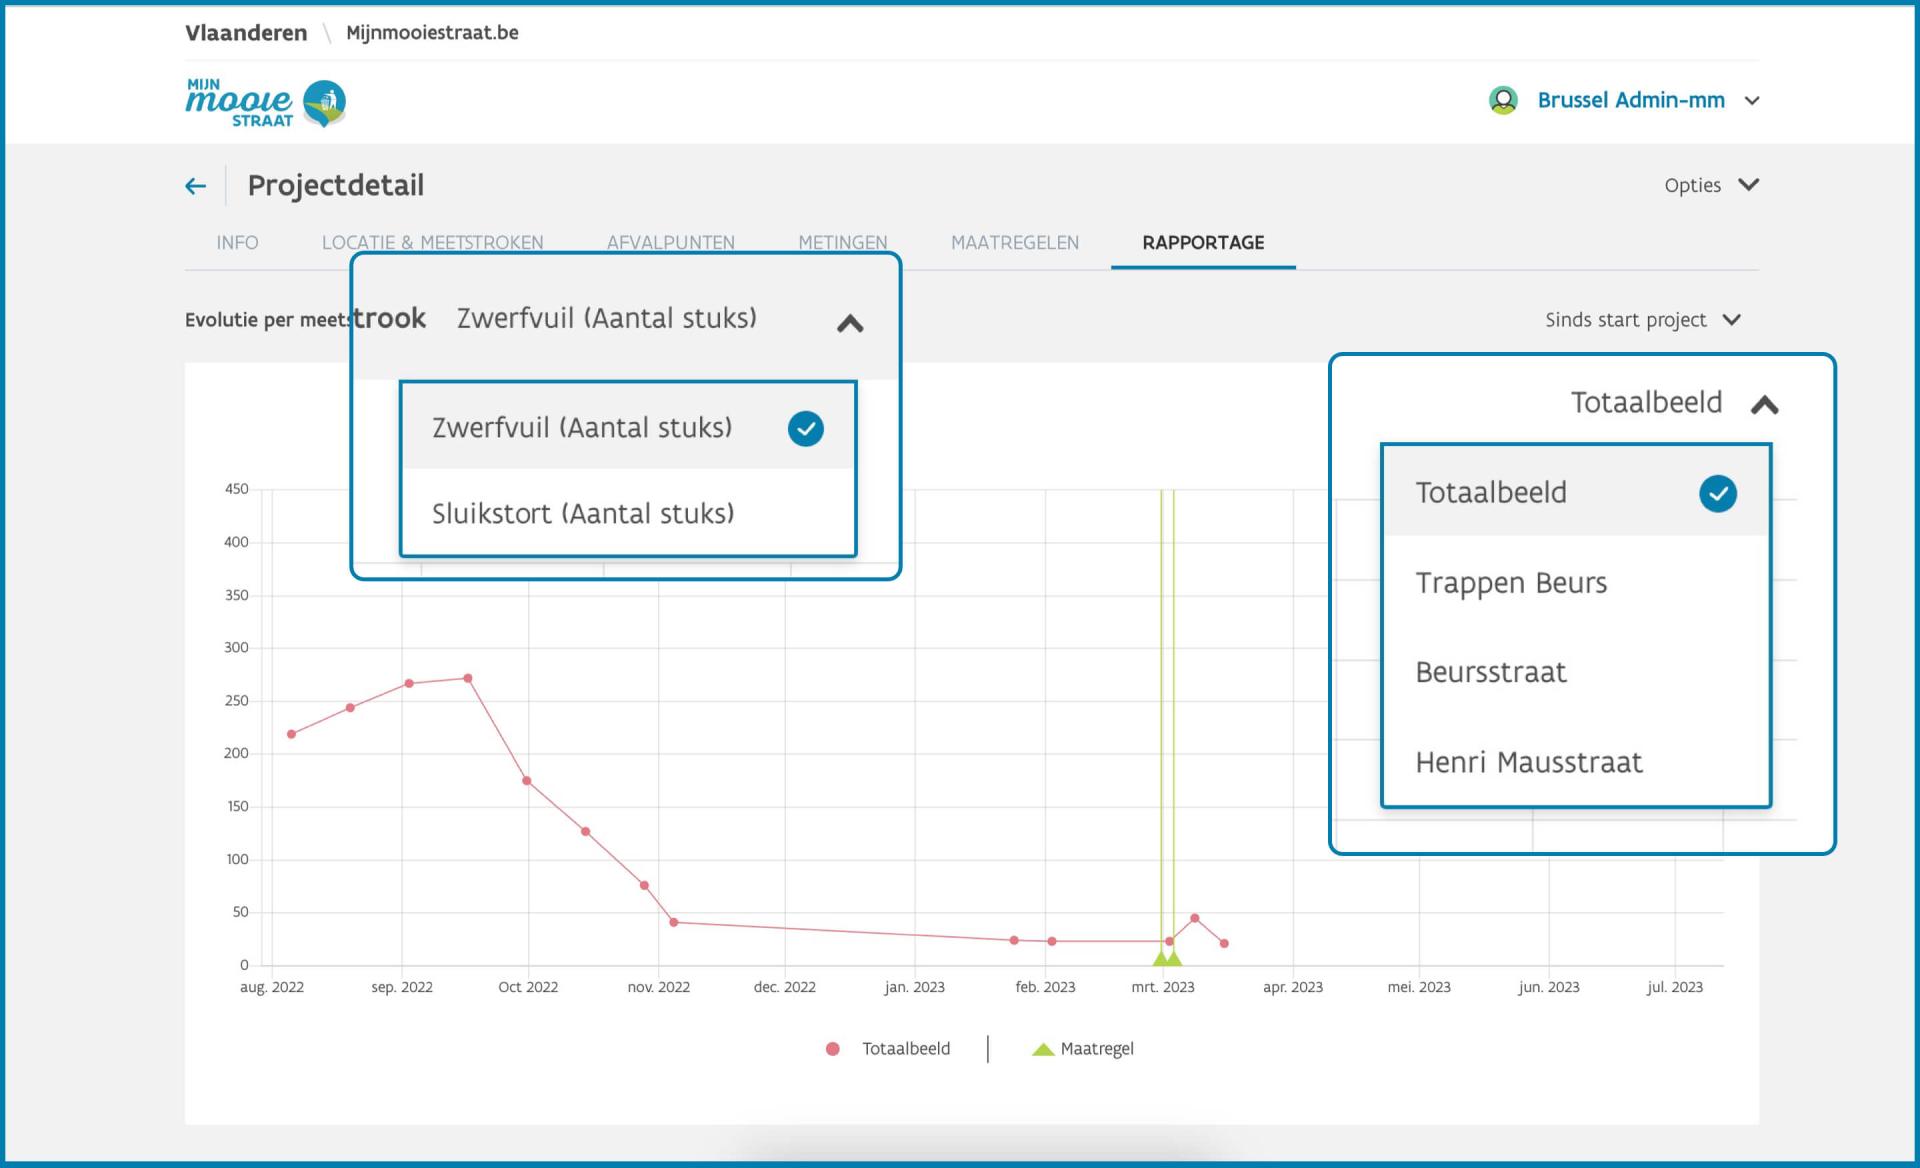Switch to the INFO tab
This screenshot has width=1920, height=1168.
coord(237,243)
